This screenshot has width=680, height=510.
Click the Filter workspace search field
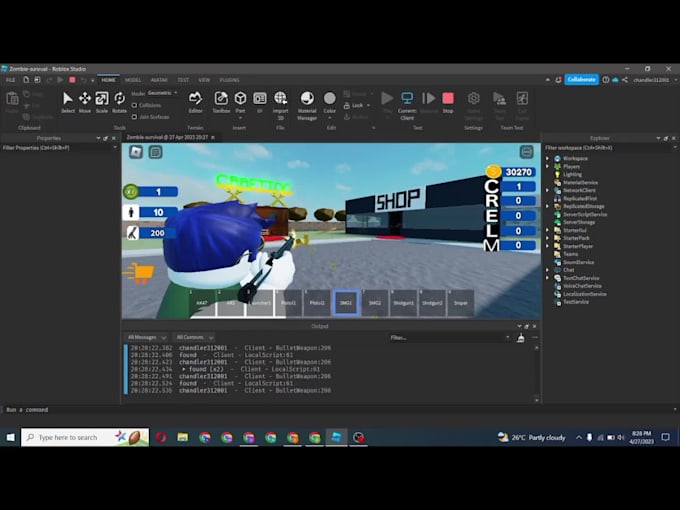pos(609,147)
